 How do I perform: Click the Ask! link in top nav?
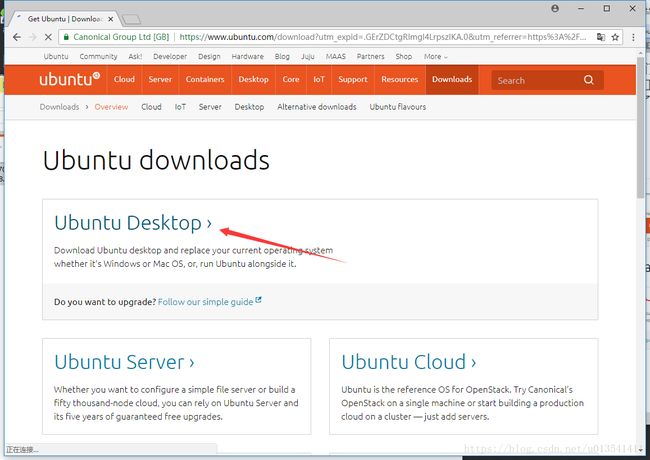tap(135, 56)
